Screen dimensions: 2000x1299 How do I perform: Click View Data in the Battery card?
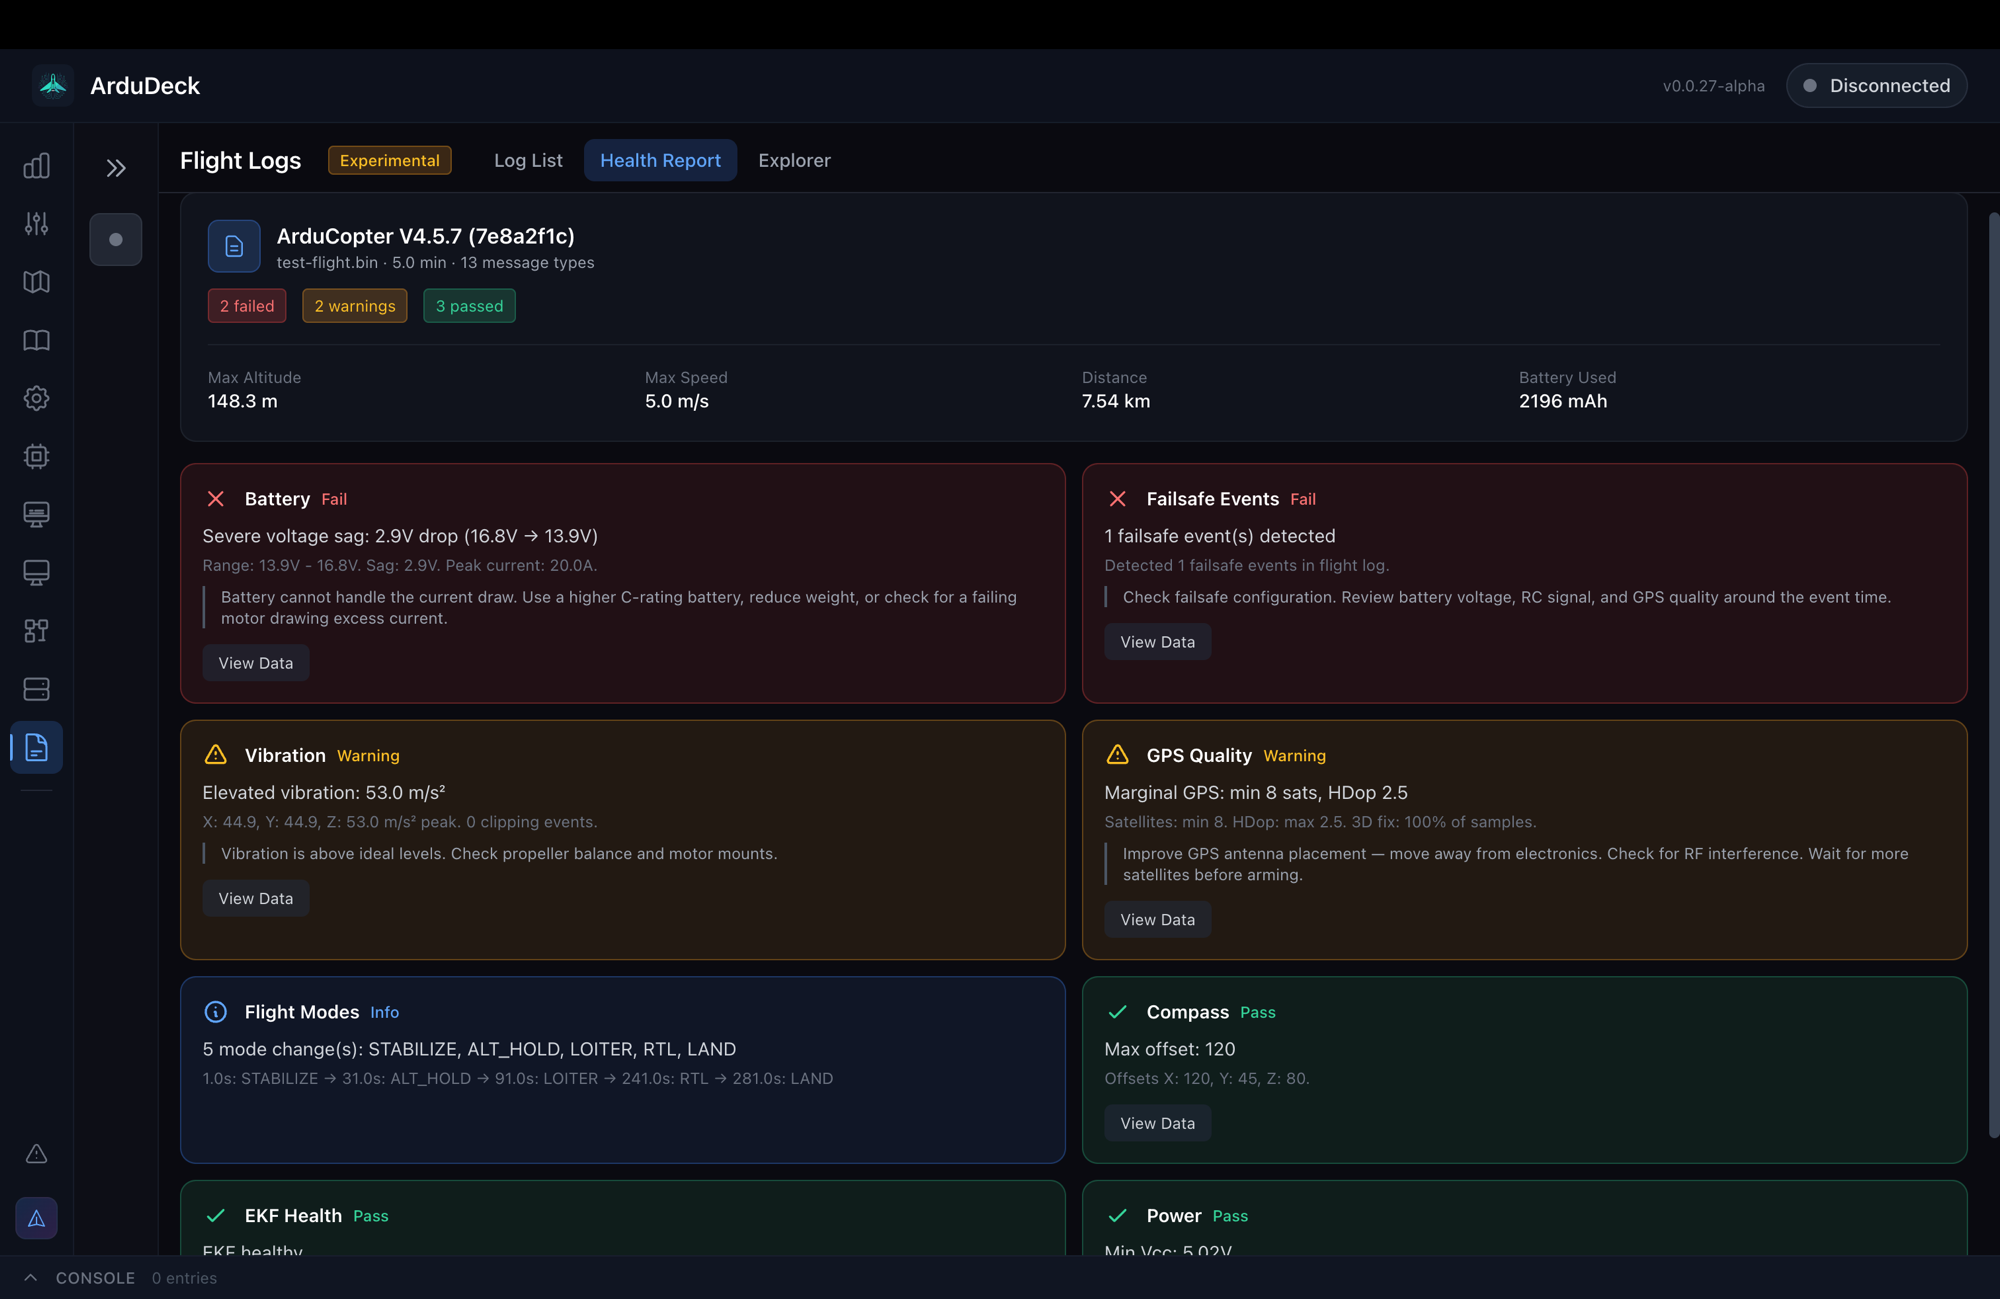click(x=256, y=663)
